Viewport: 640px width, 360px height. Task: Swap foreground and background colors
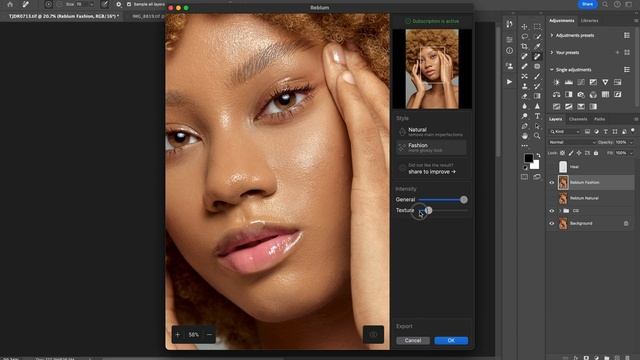pyautogui.click(x=538, y=155)
